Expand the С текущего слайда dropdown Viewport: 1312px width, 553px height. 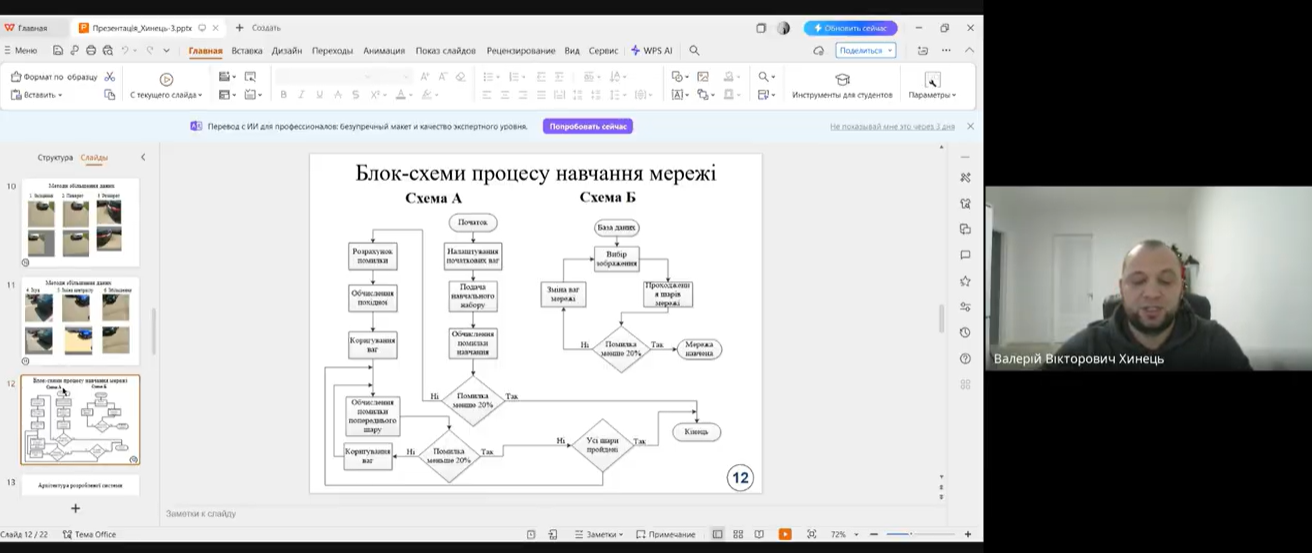166,95
